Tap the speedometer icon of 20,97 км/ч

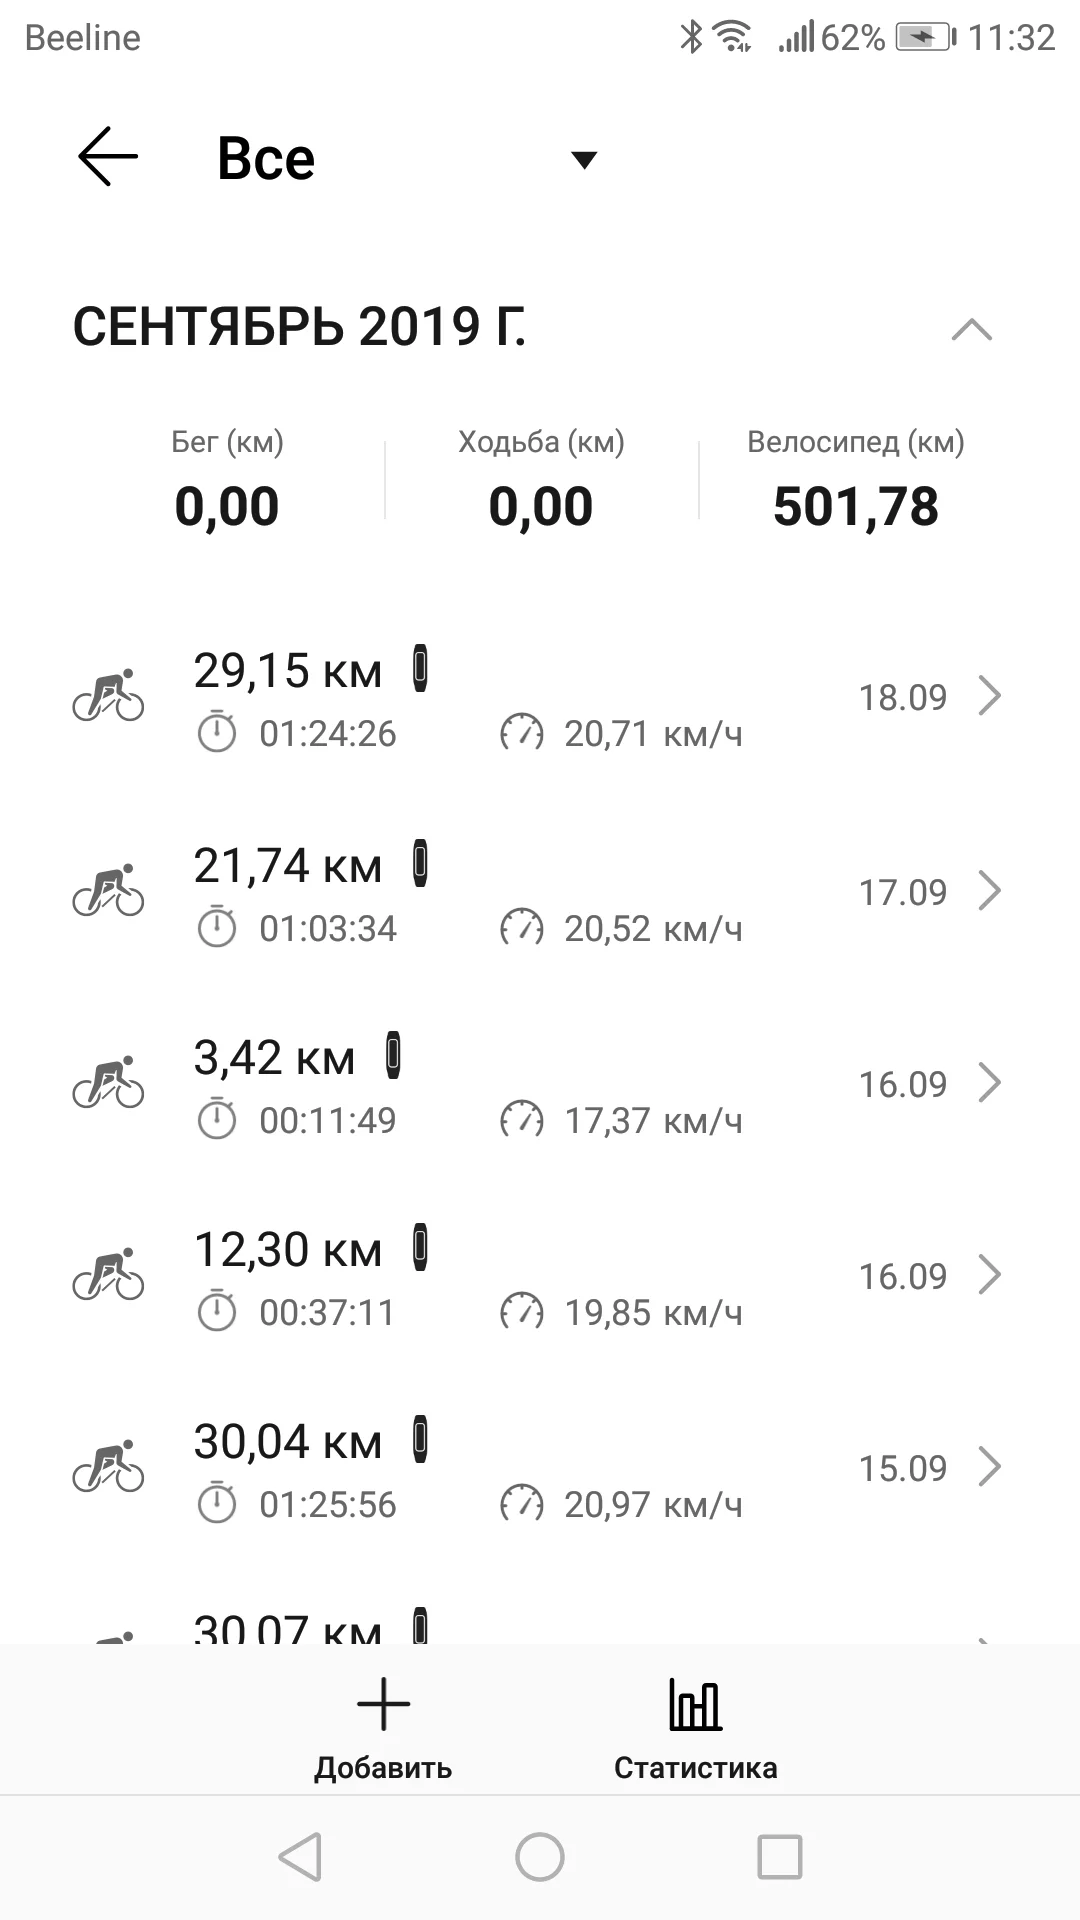521,1504
